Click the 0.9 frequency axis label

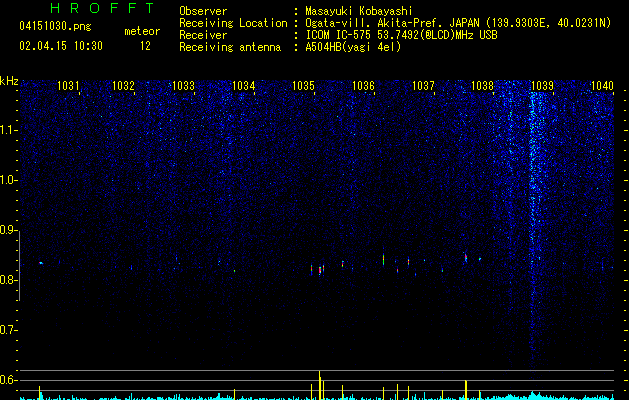8,230
